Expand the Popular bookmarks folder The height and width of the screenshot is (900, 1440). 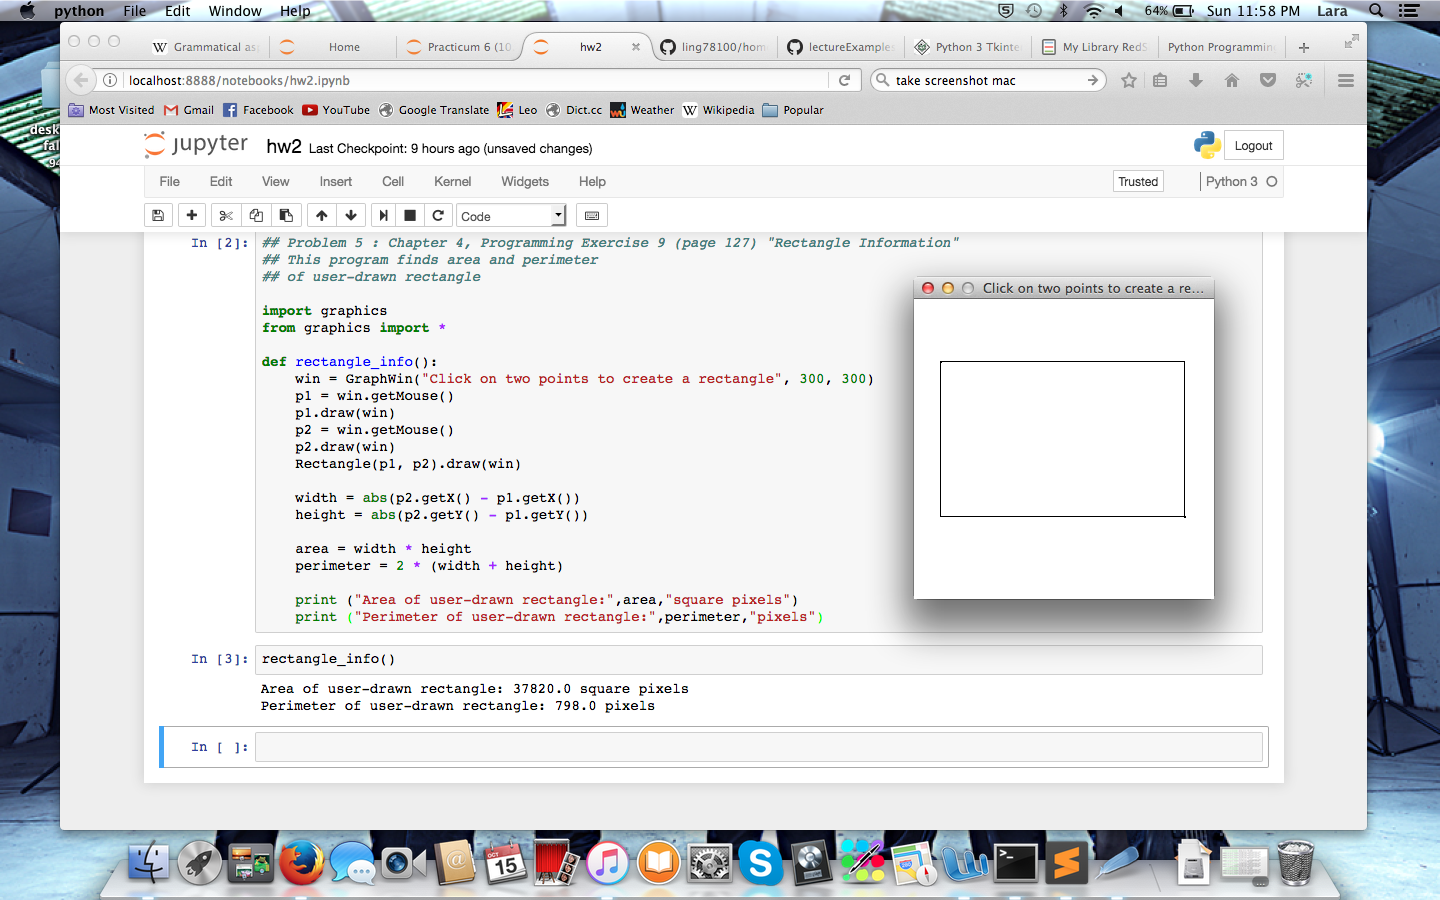793,110
